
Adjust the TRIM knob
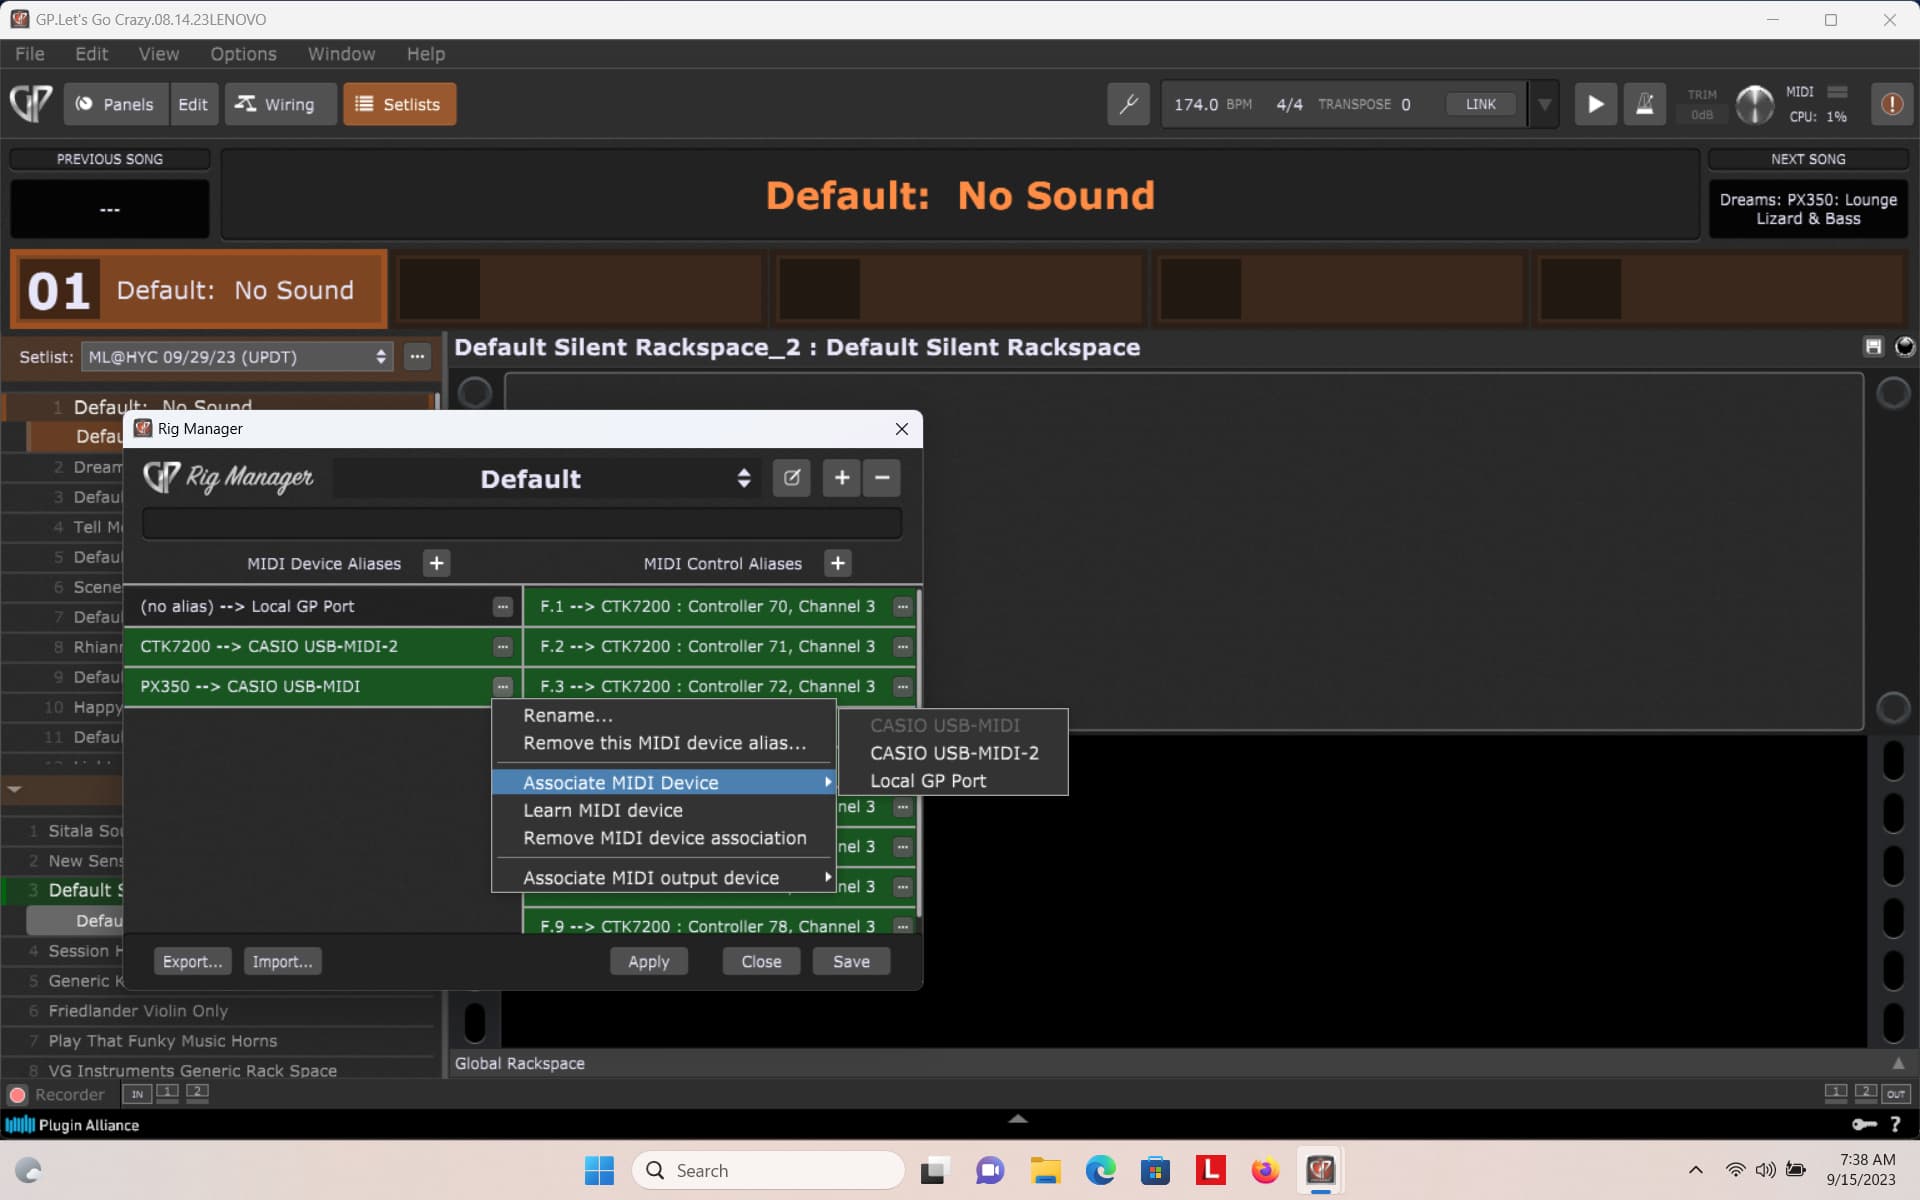coord(1754,104)
